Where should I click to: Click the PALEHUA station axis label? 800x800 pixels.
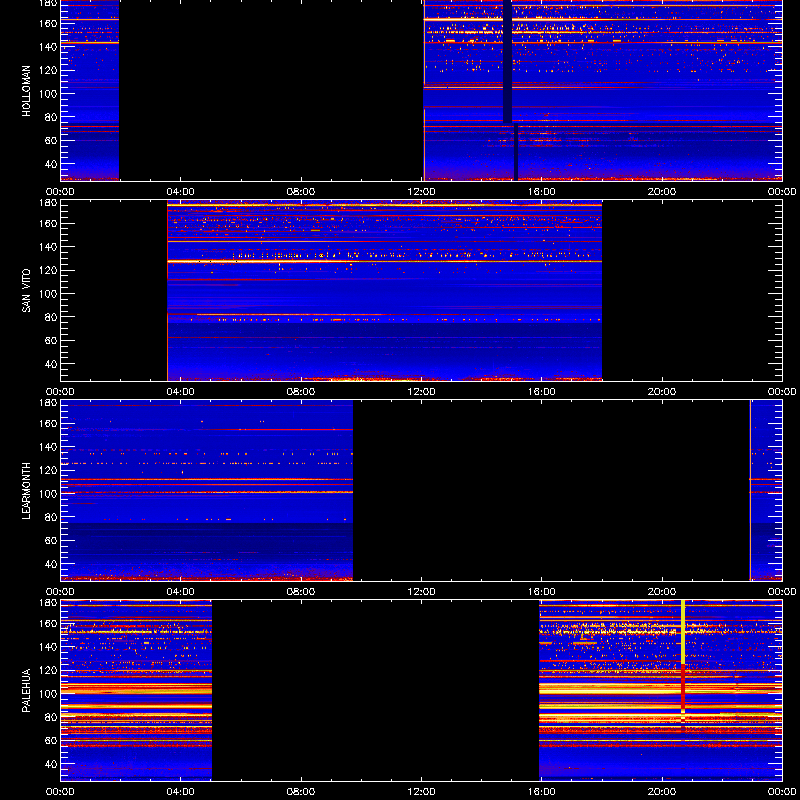pyautogui.click(x=26, y=691)
